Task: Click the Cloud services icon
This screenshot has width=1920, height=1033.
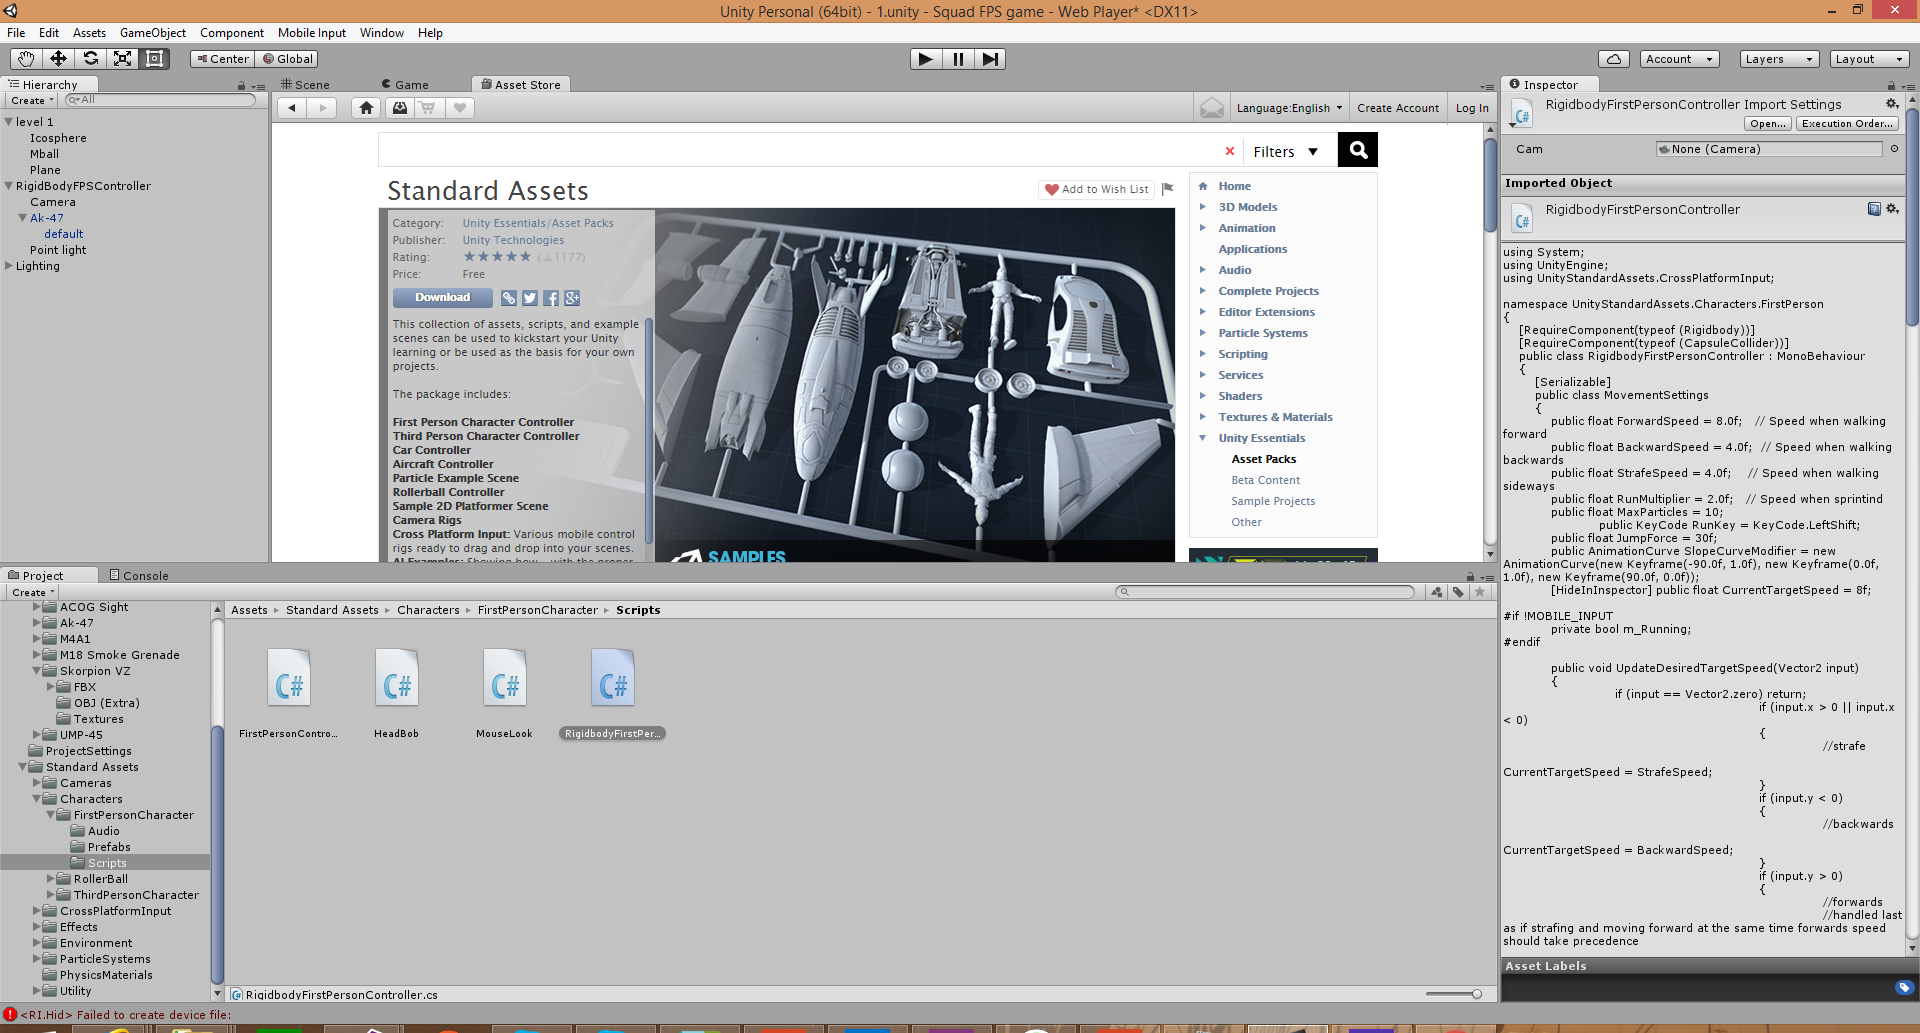Action: pos(1614,59)
